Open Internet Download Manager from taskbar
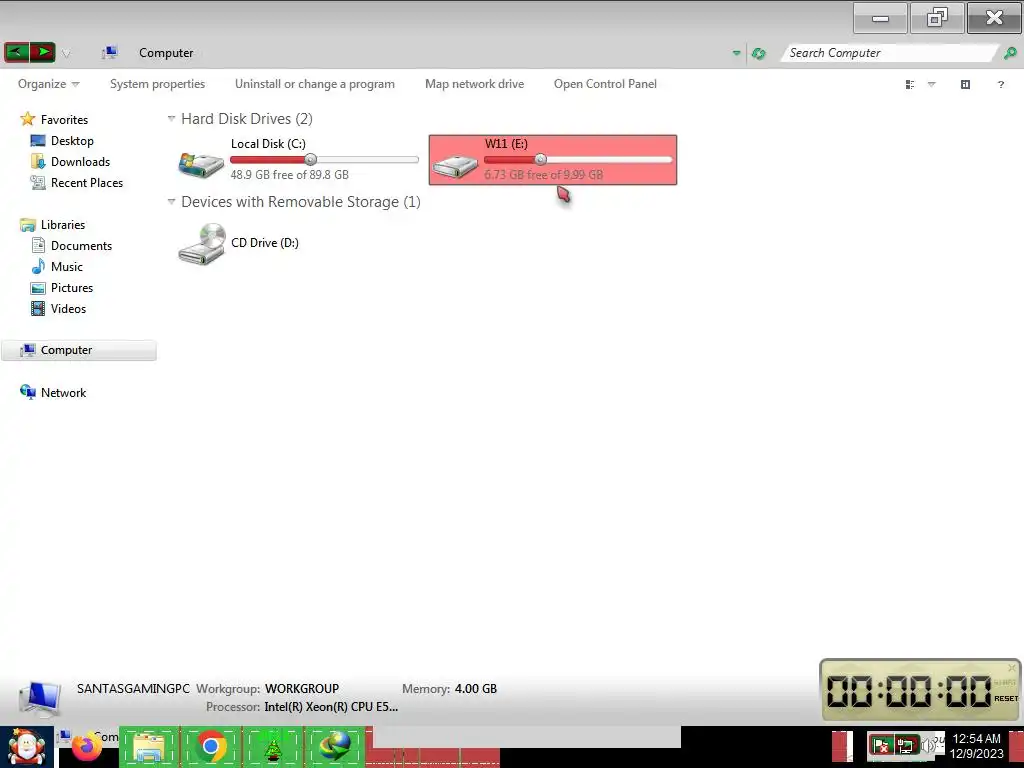1024x768 pixels. click(x=334, y=746)
